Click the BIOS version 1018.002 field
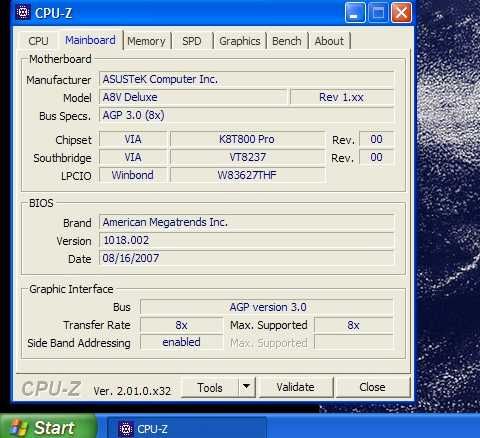The height and width of the screenshot is (438, 480). [246, 240]
